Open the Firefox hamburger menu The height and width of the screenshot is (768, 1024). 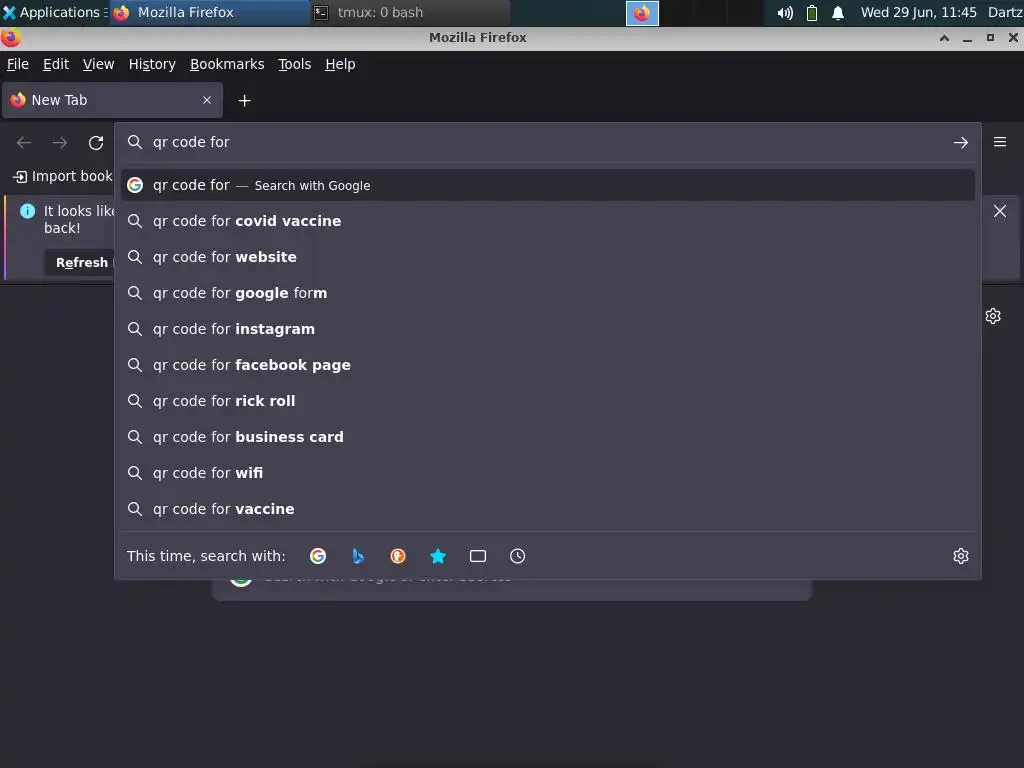click(x=1000, y=142)
